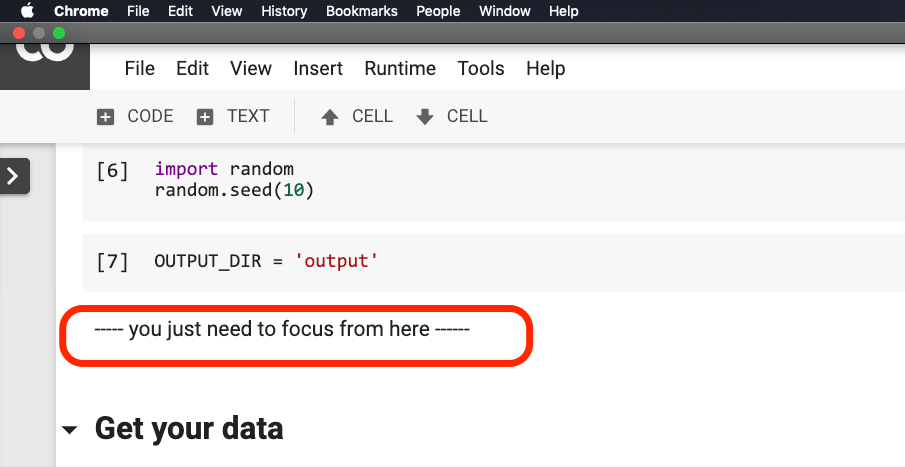Select the cell number [6] run area
The height and width of the screenshot is (467, 905).
click(x=112, y=171)
